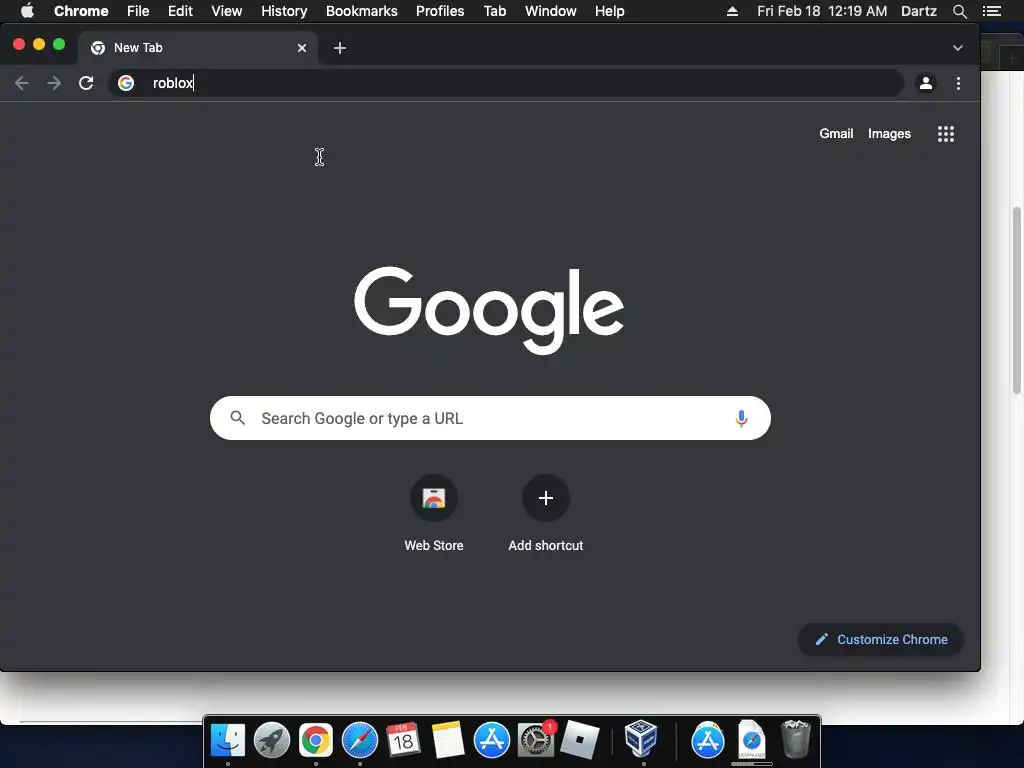Start voice search with the microphone
This screenshot has width=1024, height=768.
(x=741, y=418)
